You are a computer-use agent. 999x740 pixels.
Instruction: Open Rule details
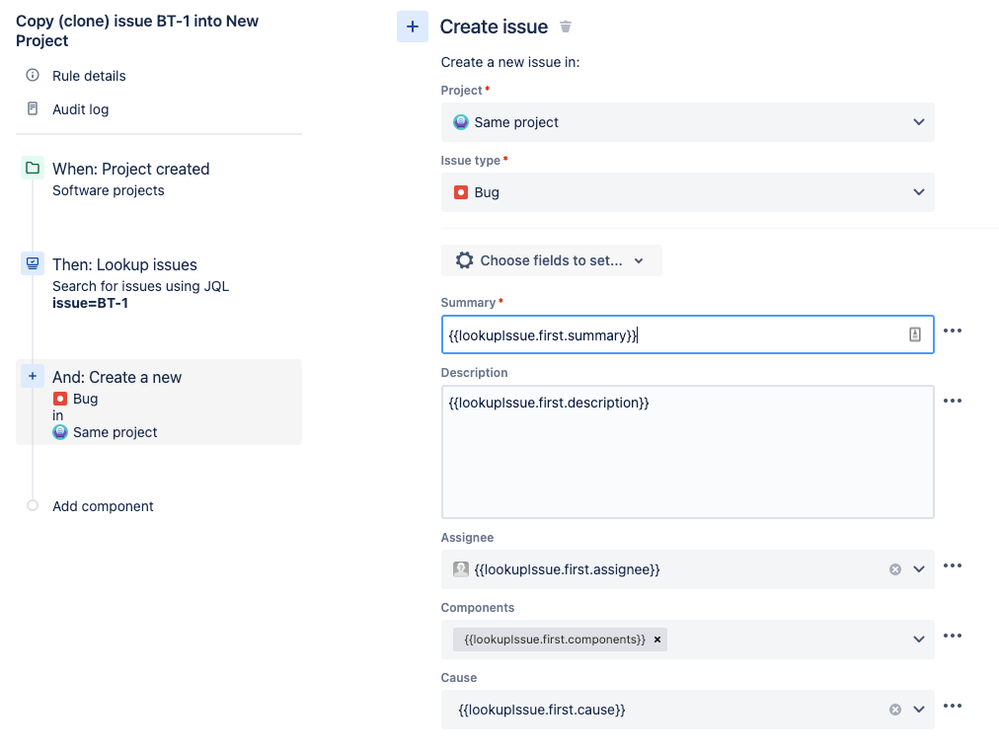pos(89,76)
